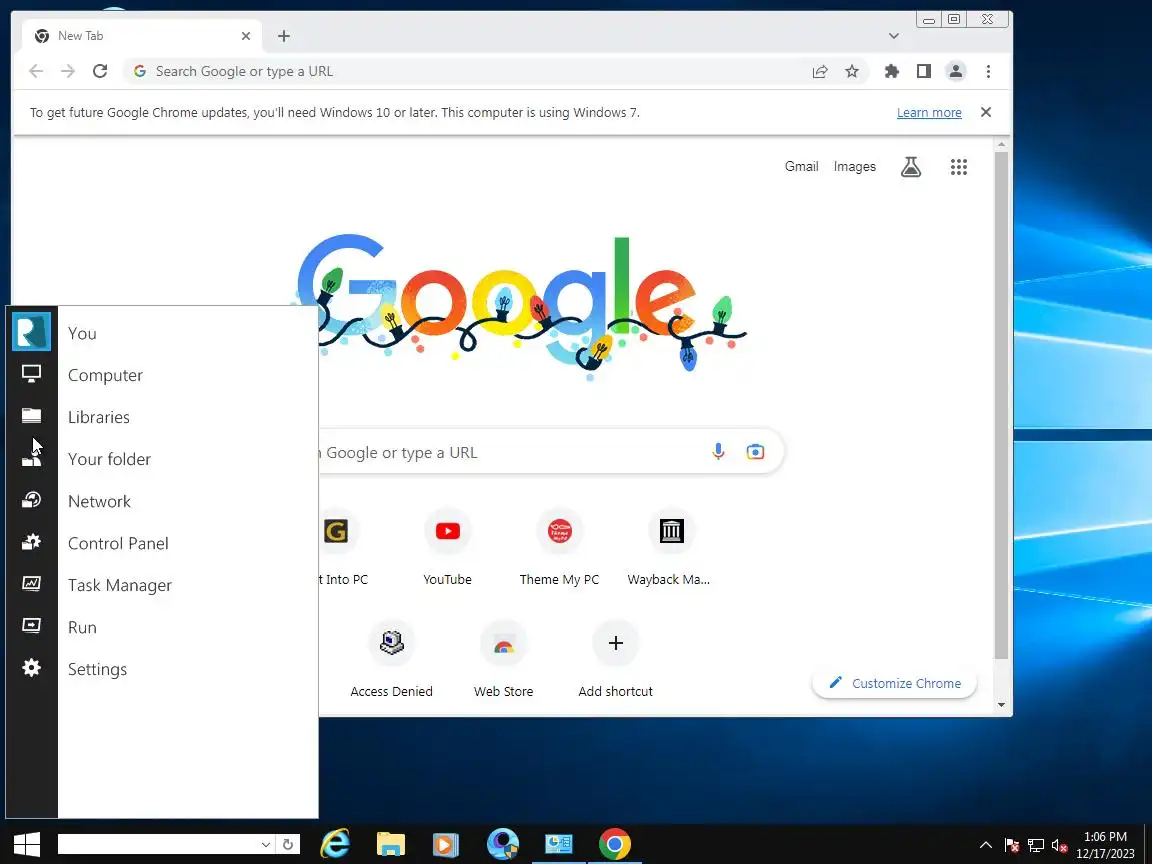Open Computer from the start menu

(x=105, y=375)
